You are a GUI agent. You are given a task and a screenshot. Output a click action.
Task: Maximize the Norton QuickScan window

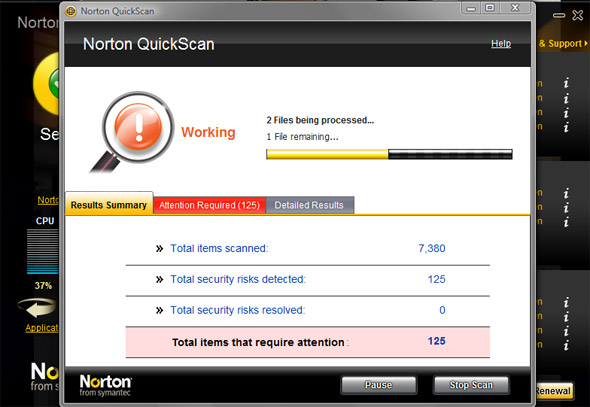pos(490,8)
